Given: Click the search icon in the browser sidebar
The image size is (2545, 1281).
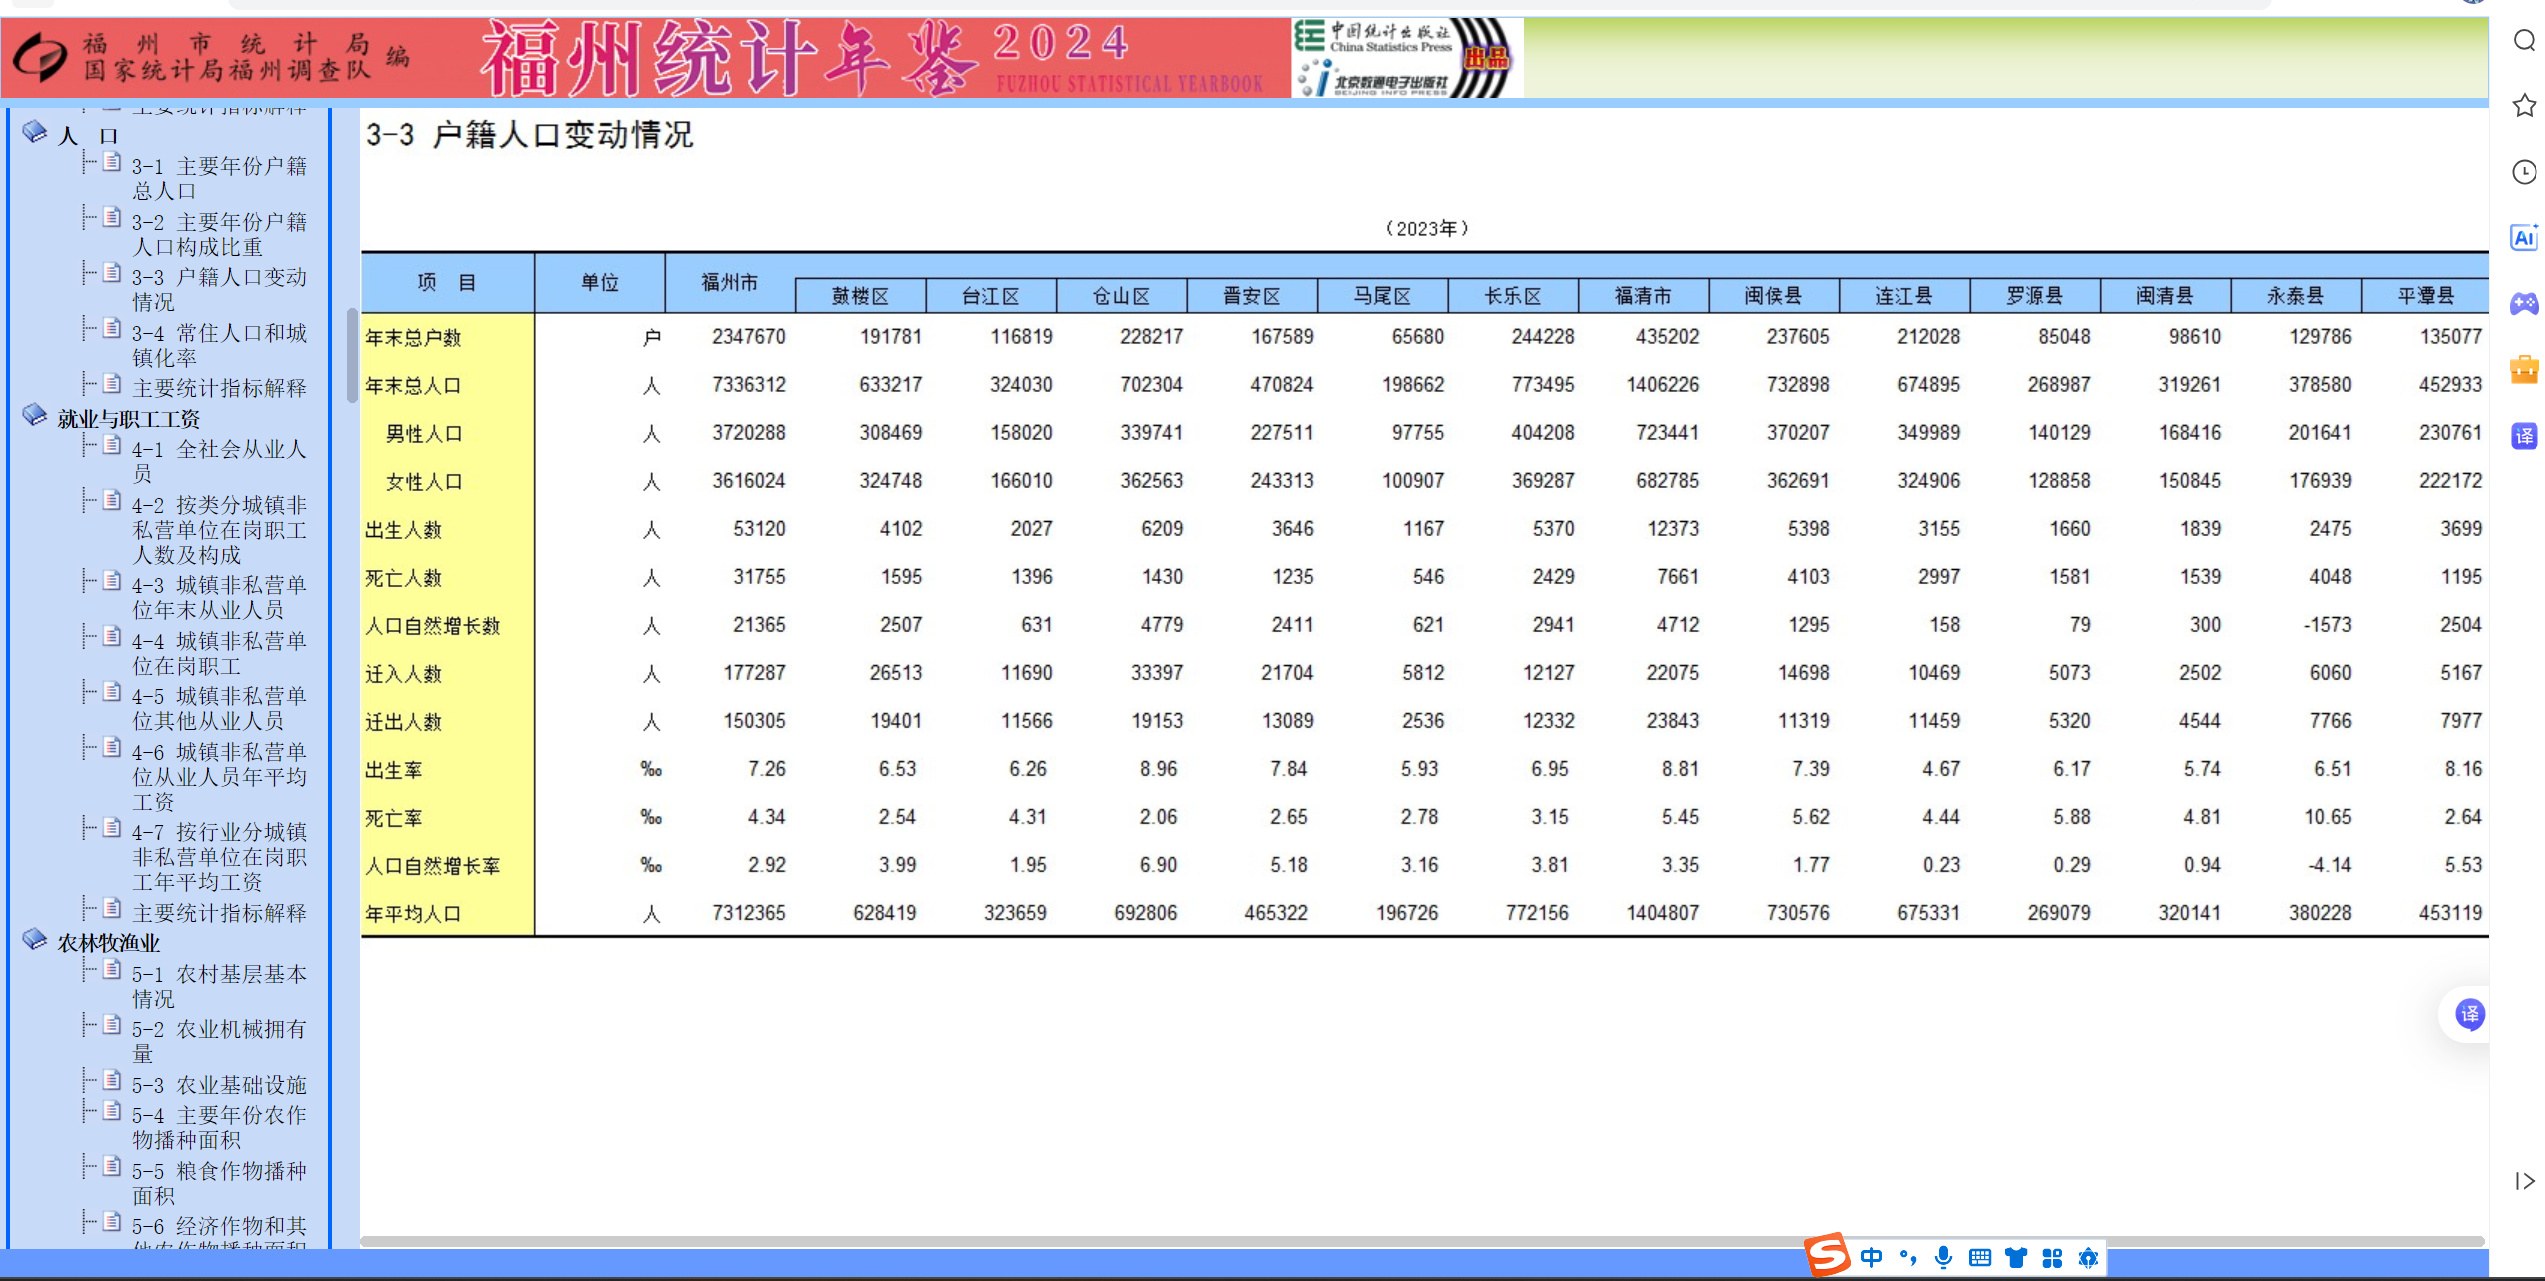Looking at the screenshot, I should (x=2524, y=40).
